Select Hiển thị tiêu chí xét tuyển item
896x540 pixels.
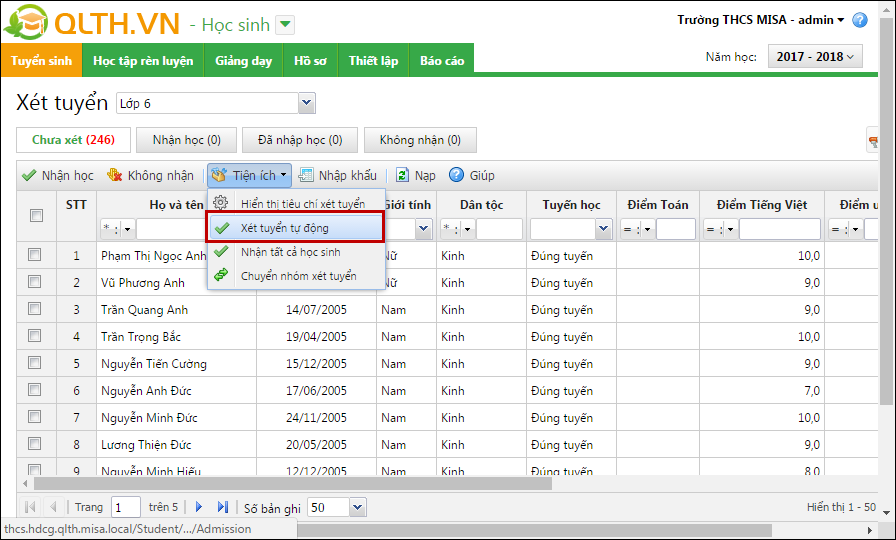pos(295,203)
